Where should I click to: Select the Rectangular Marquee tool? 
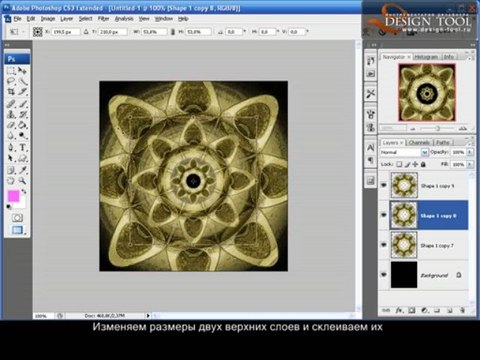(11, 71)
